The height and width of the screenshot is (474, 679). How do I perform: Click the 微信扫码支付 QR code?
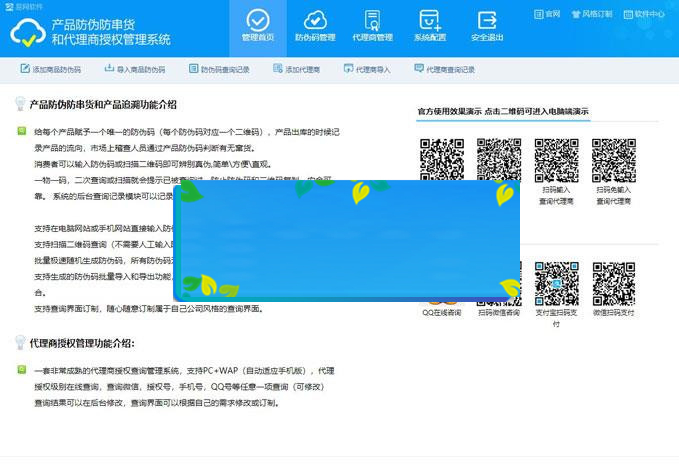(613, 283)
